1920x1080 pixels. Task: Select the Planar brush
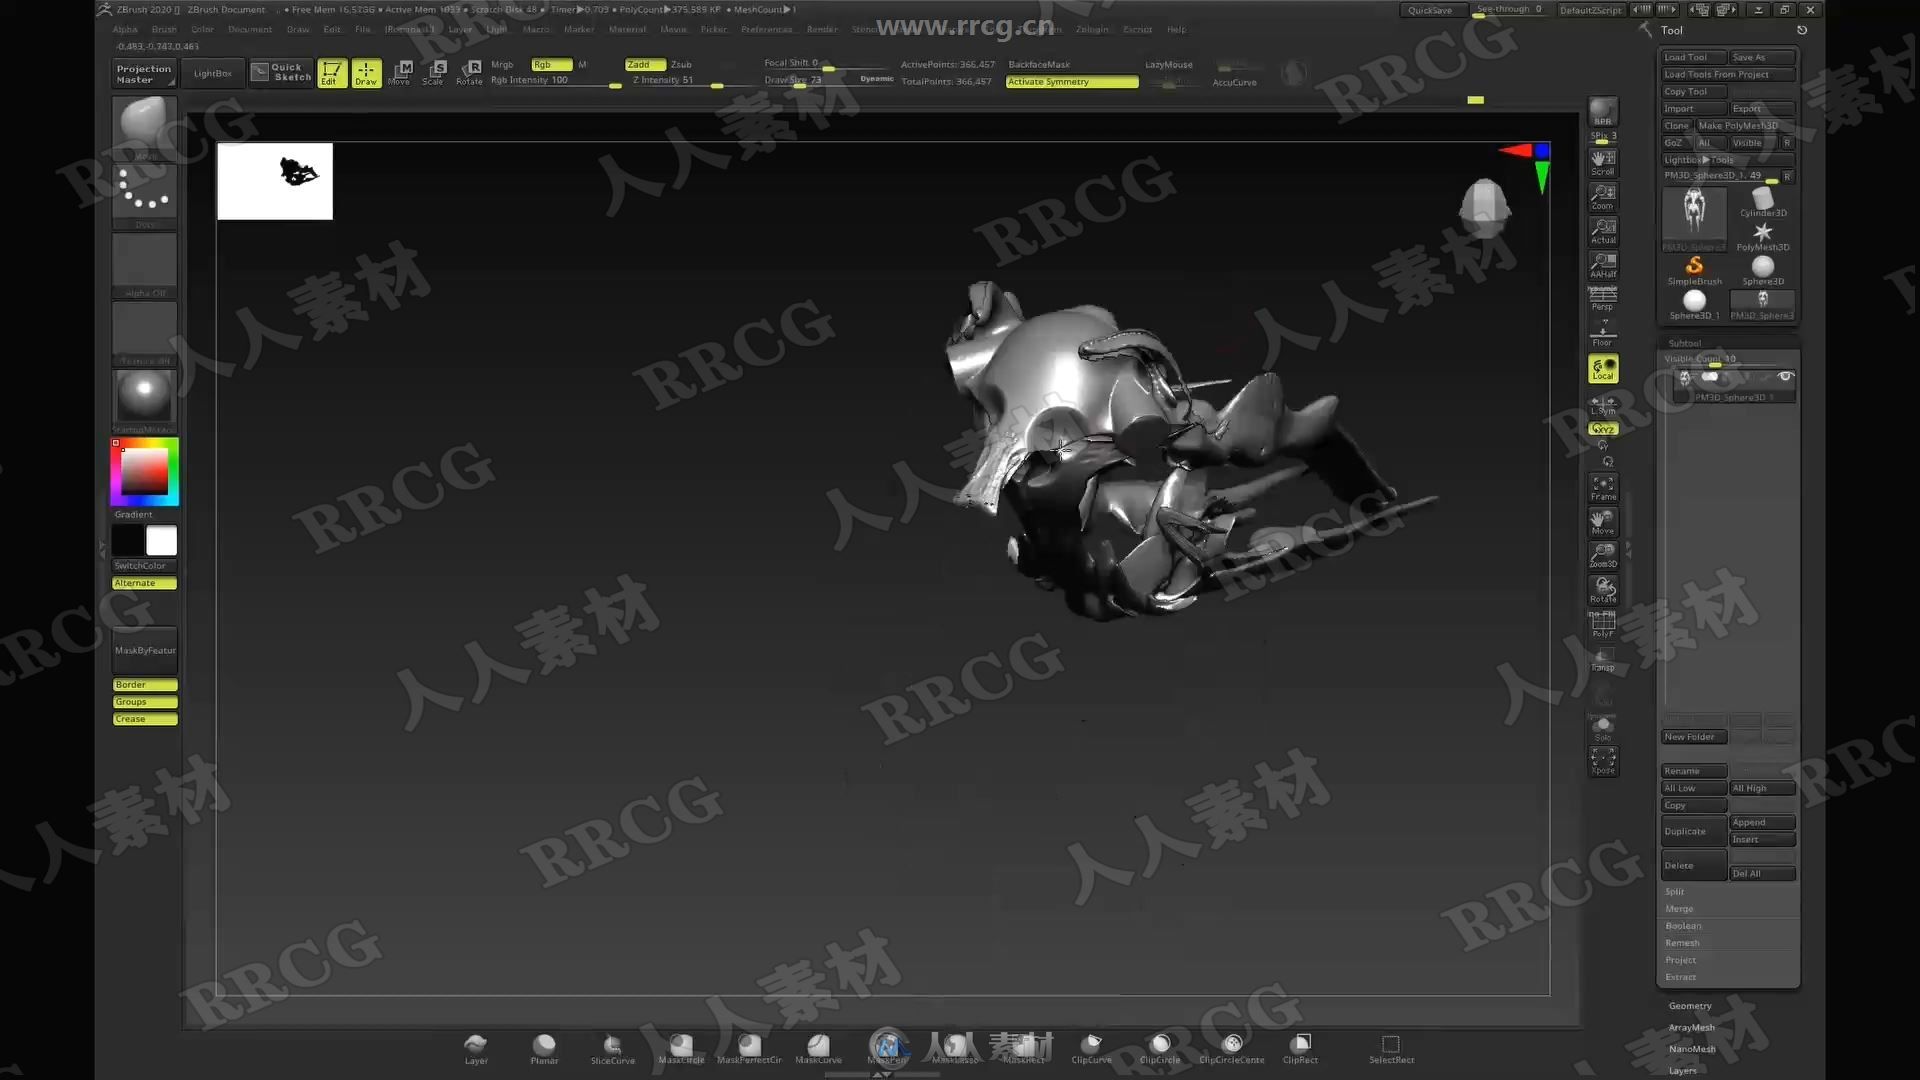click(544, 1048)
